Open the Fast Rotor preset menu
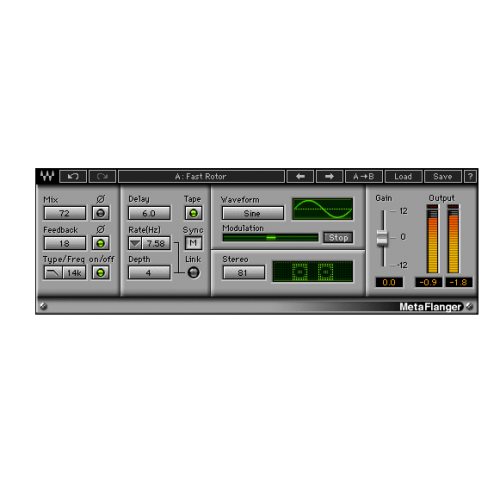500x500 pixels. pyautogui.click(x=201, y=176)
